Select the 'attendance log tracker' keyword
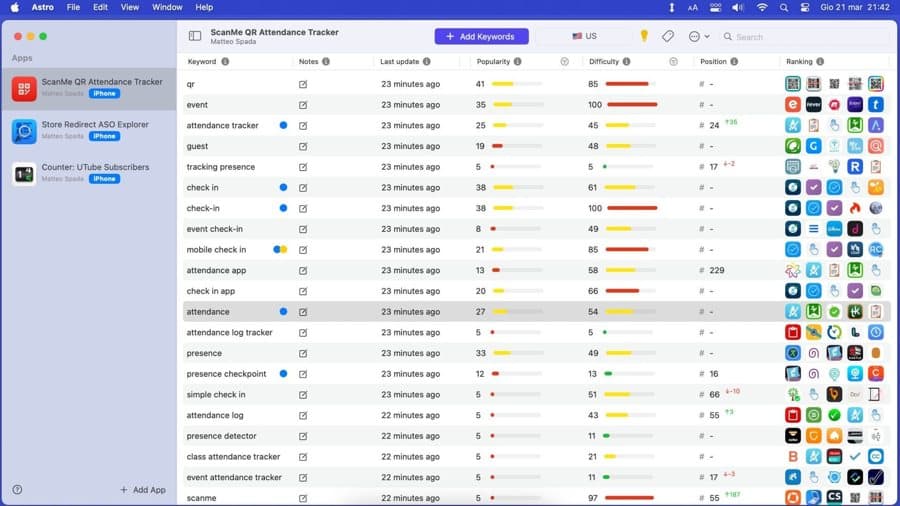900x506 pixels. 230,332
